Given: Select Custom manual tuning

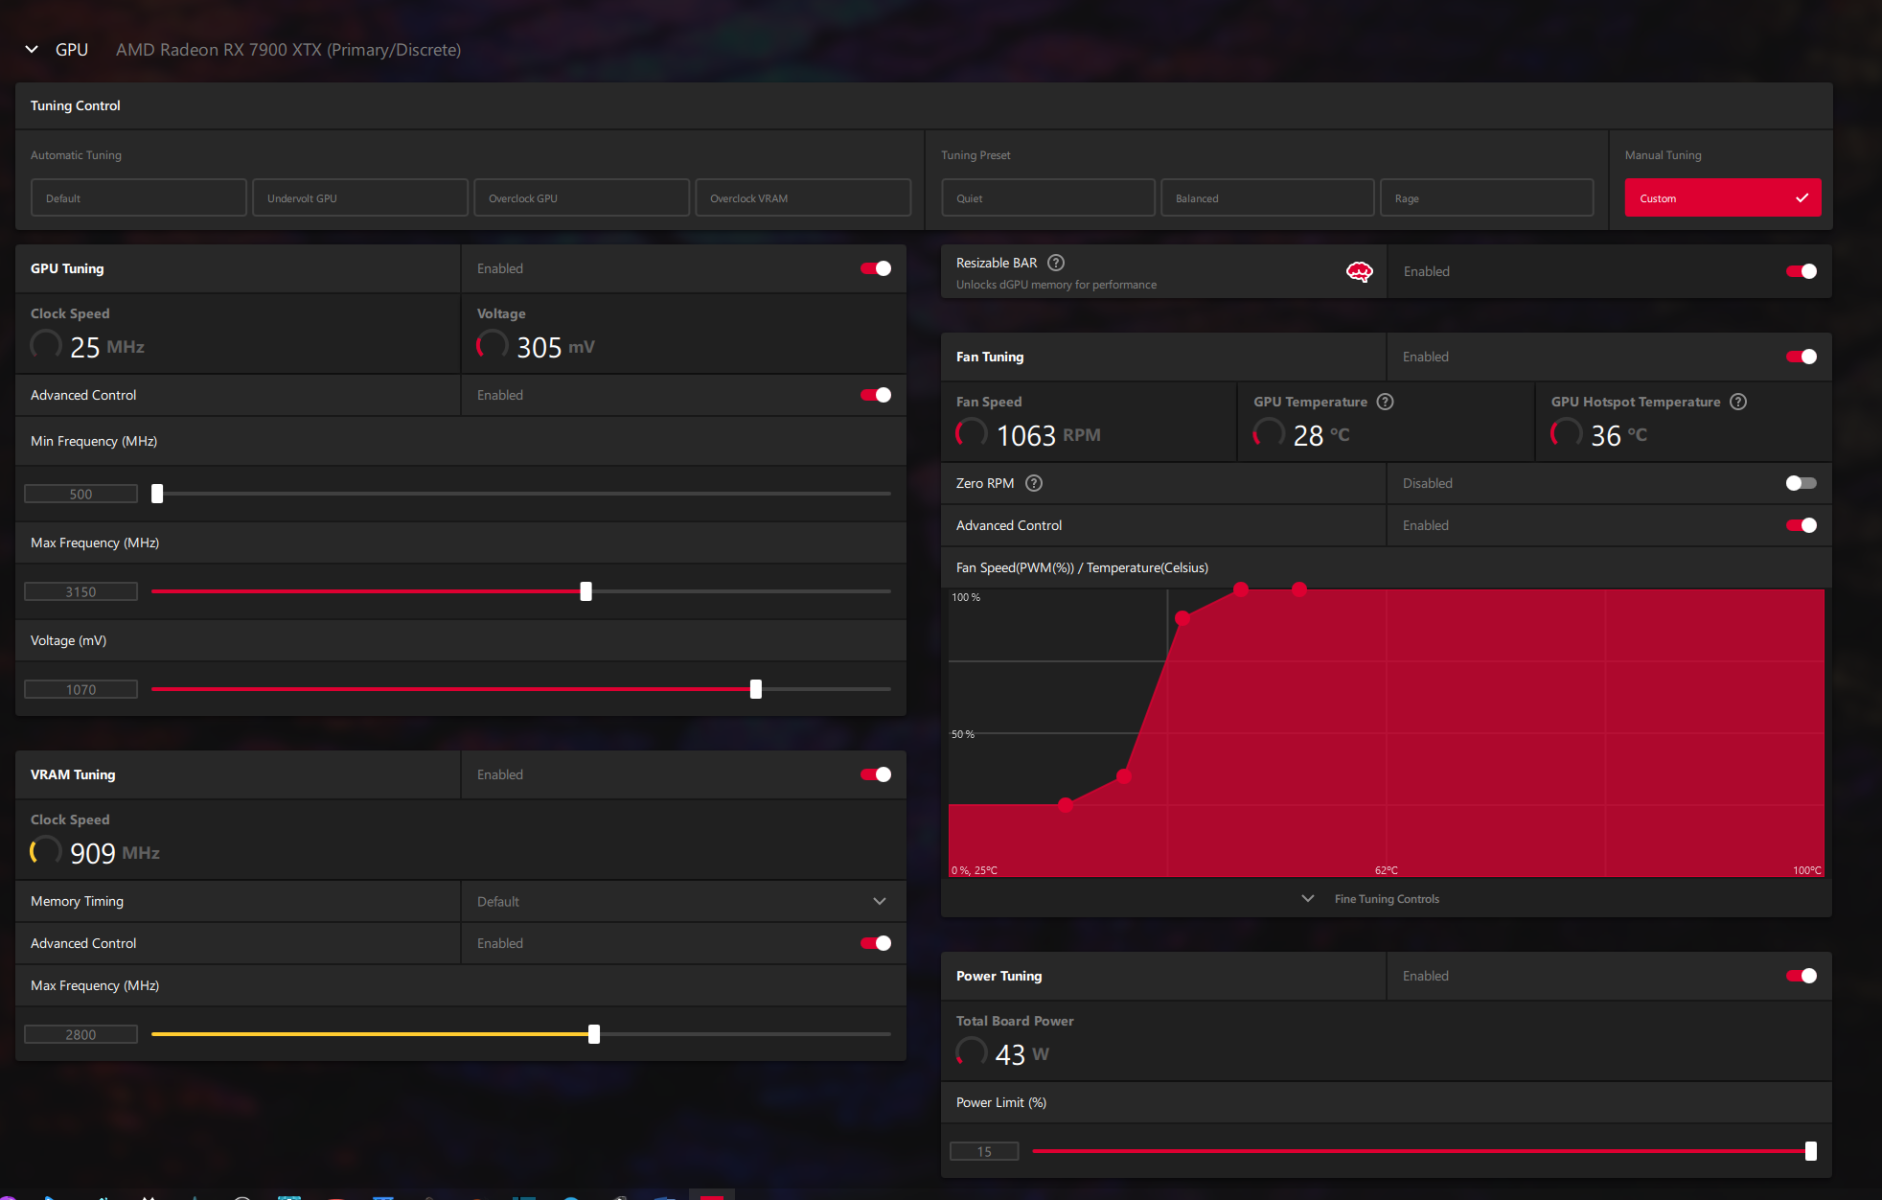Looking at the screenshot, I should tap(1723, 198).
